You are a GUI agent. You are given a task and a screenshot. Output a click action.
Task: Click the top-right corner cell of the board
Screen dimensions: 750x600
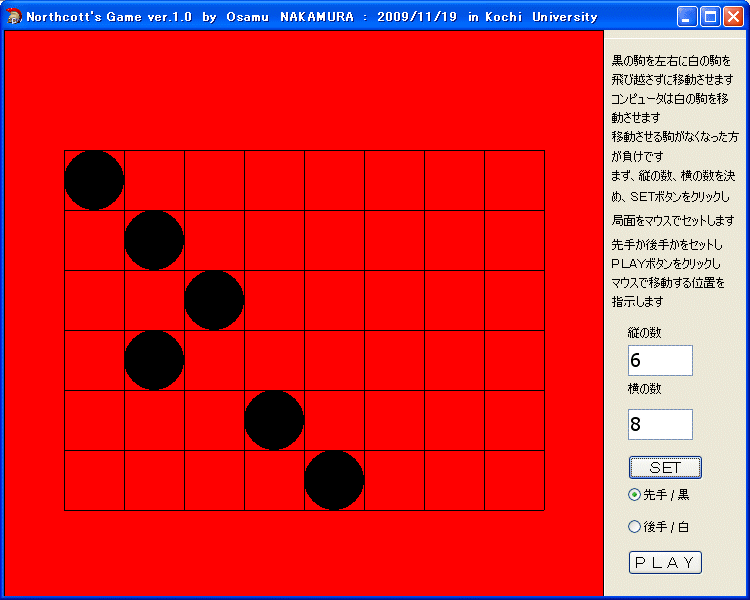[515, 180]
